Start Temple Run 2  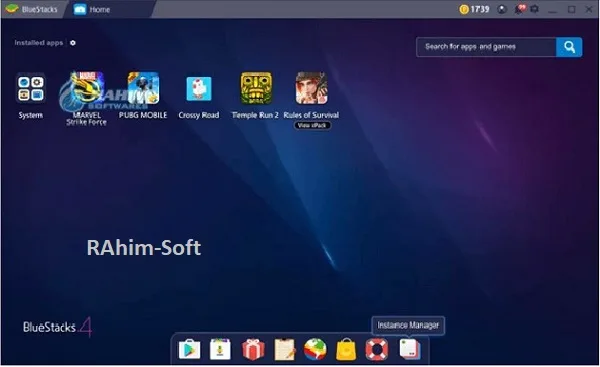(x=256, y=88)
